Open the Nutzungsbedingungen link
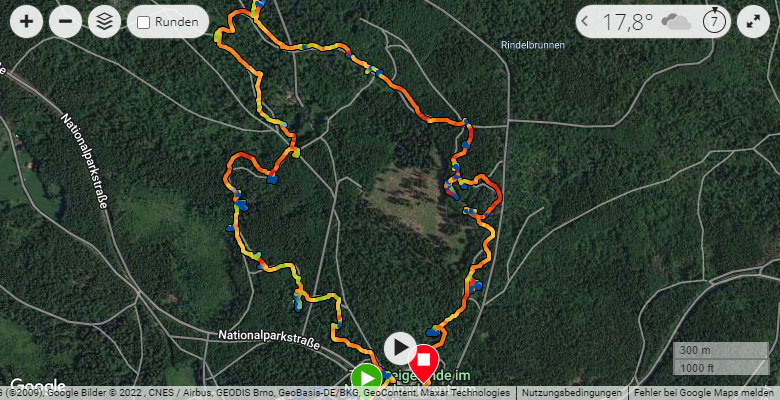 (572, 393)
